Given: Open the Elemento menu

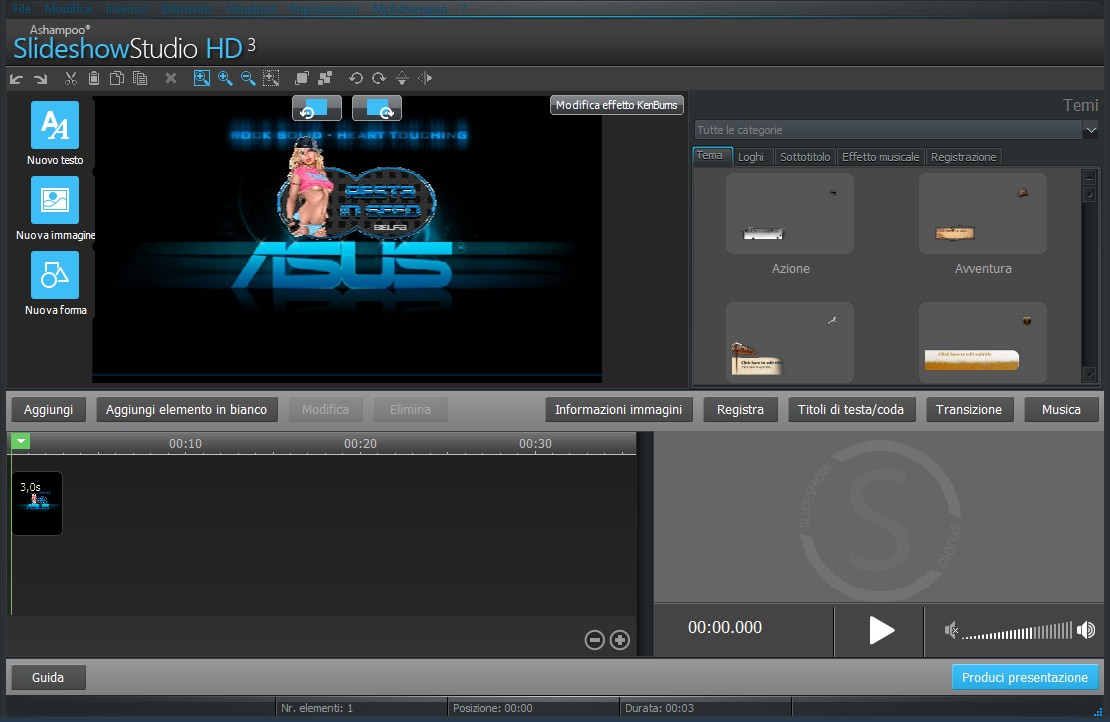Looking at the screenshot, I should click(x=186, y=8).
